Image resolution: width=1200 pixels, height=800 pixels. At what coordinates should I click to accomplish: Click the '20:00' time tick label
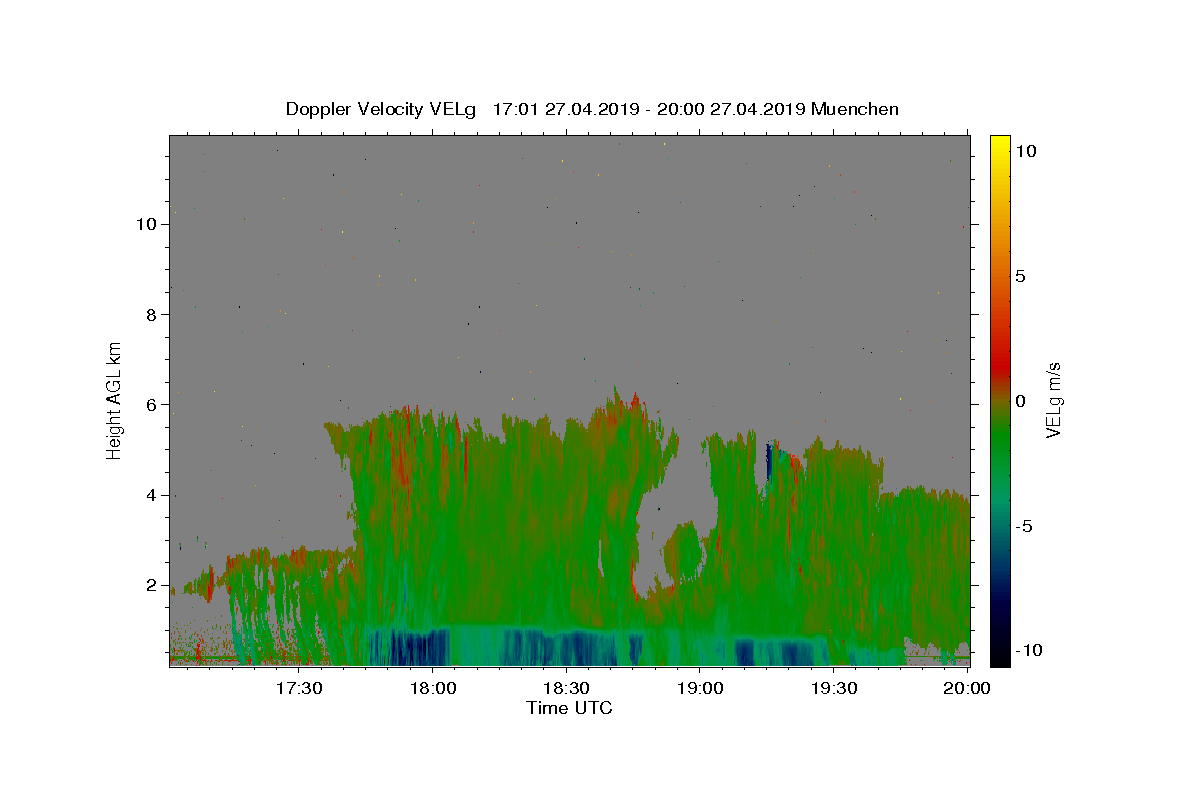966,688
